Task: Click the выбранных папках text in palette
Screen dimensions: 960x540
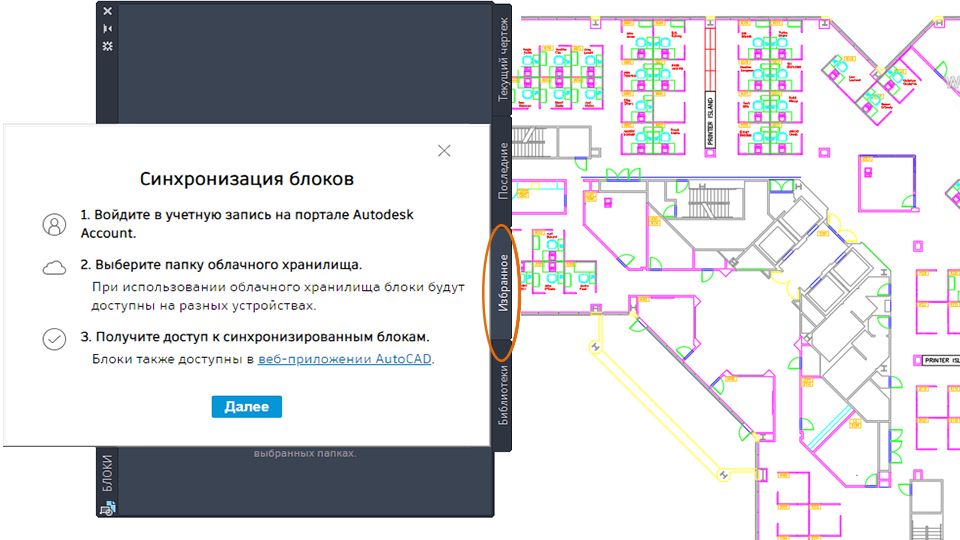Action: (x=305, y=454)
